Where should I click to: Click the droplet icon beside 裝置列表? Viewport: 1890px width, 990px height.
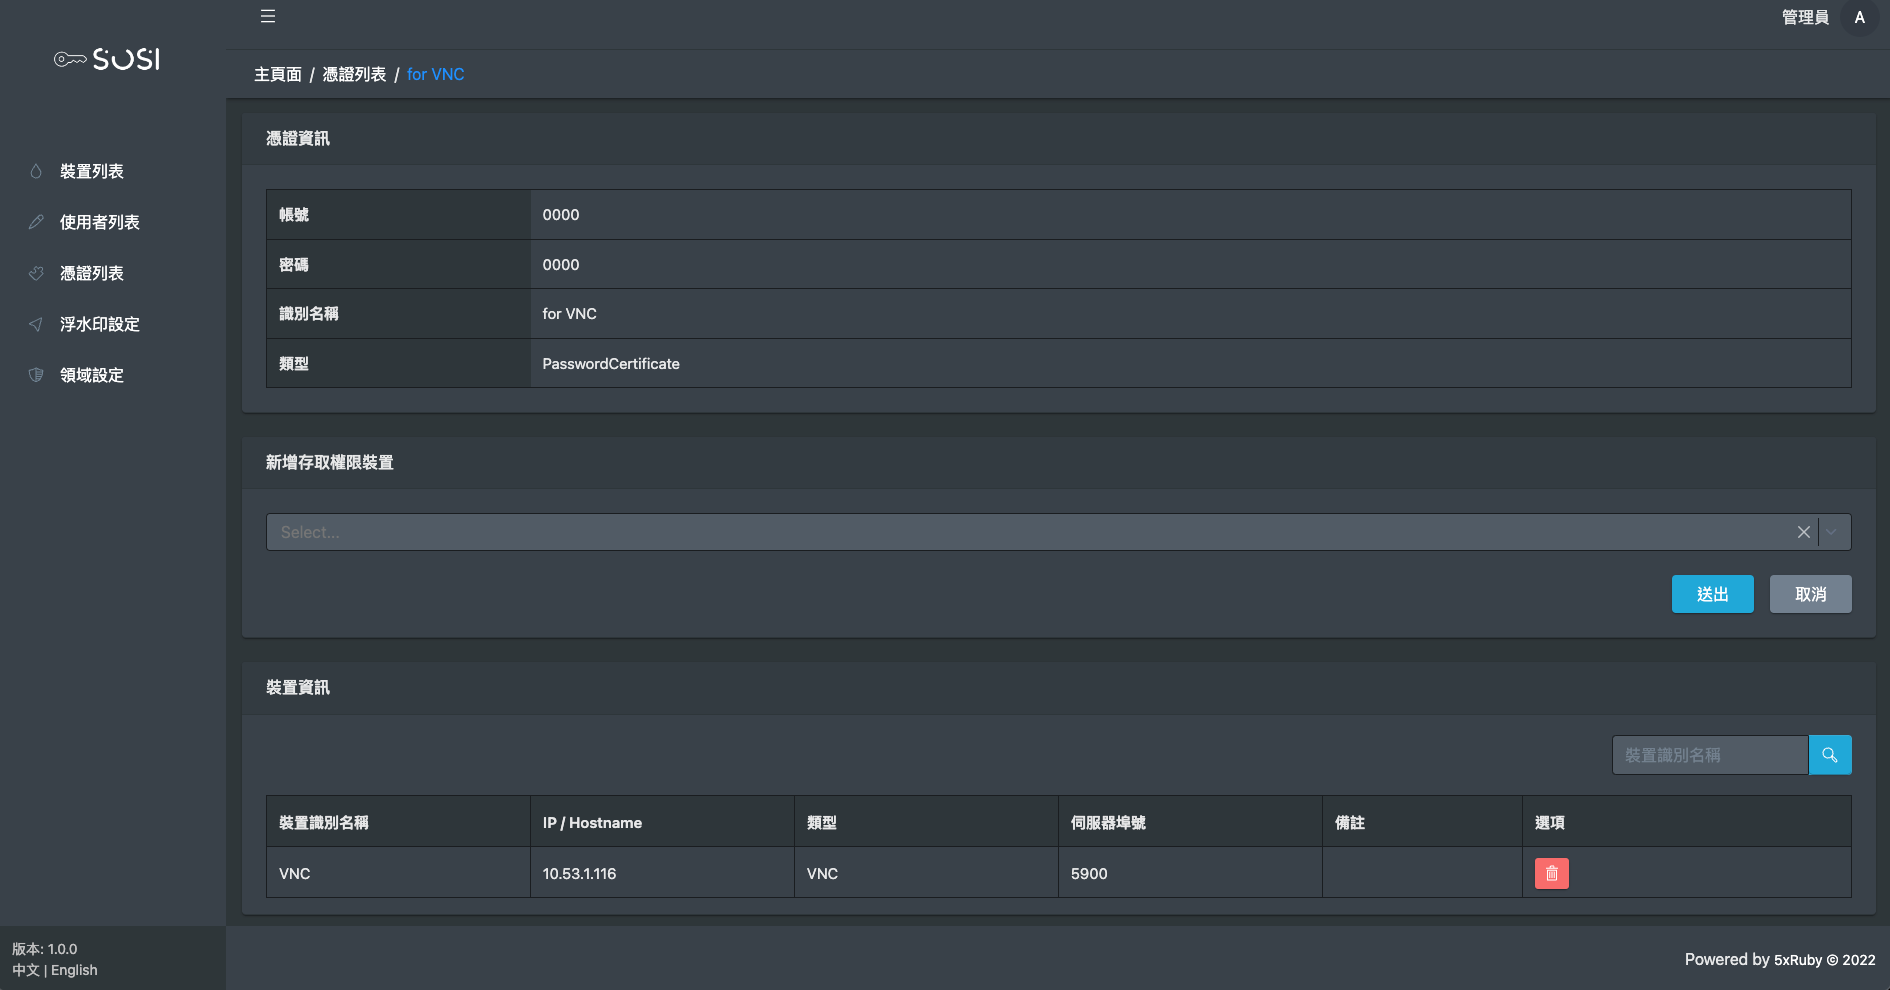36,171
